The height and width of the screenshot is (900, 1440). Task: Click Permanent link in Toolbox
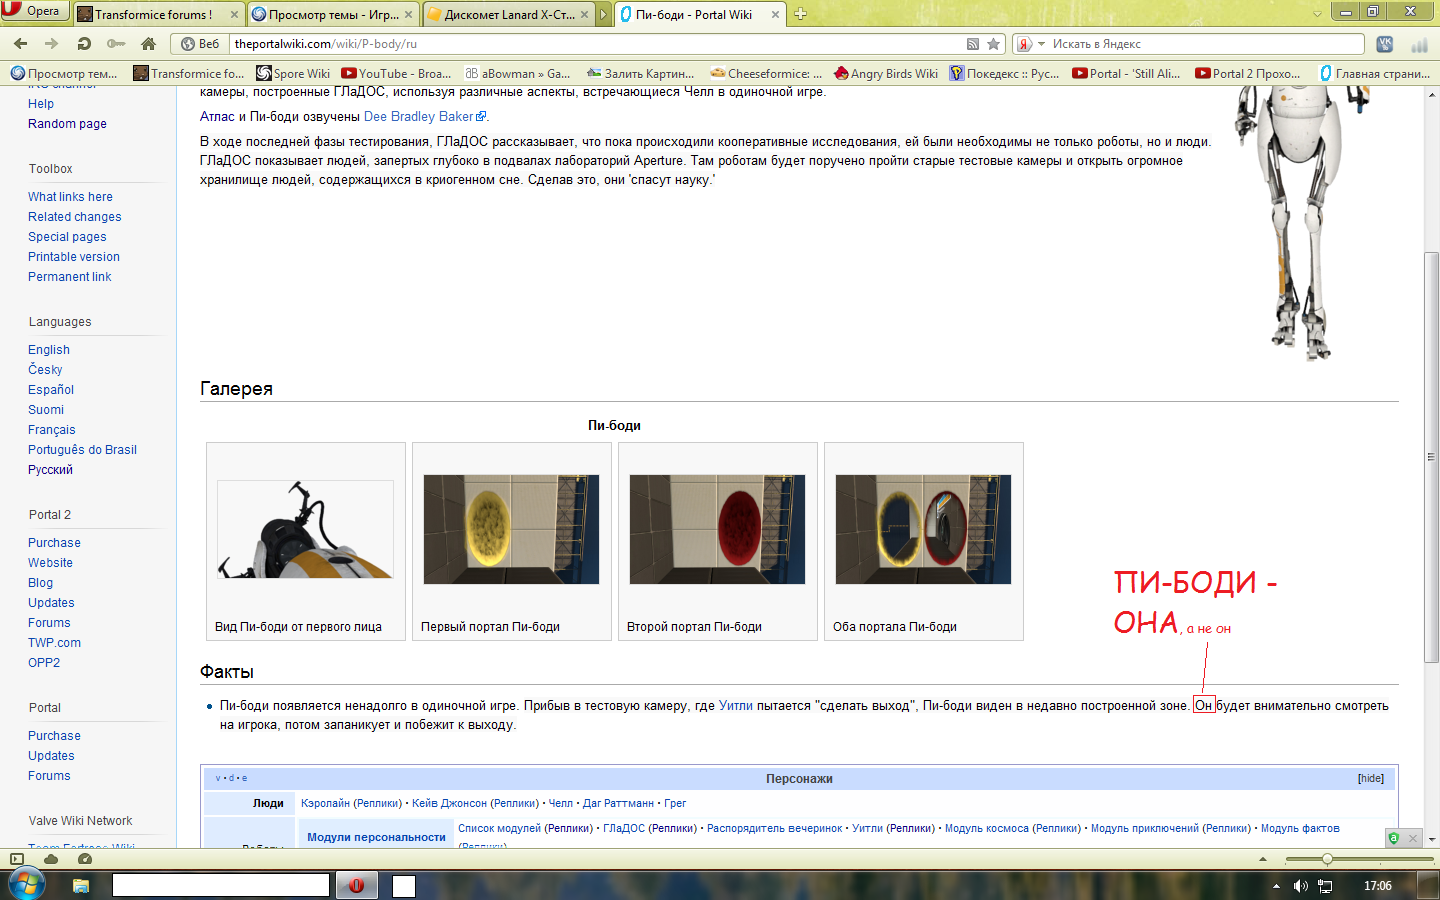click(70, 277)
